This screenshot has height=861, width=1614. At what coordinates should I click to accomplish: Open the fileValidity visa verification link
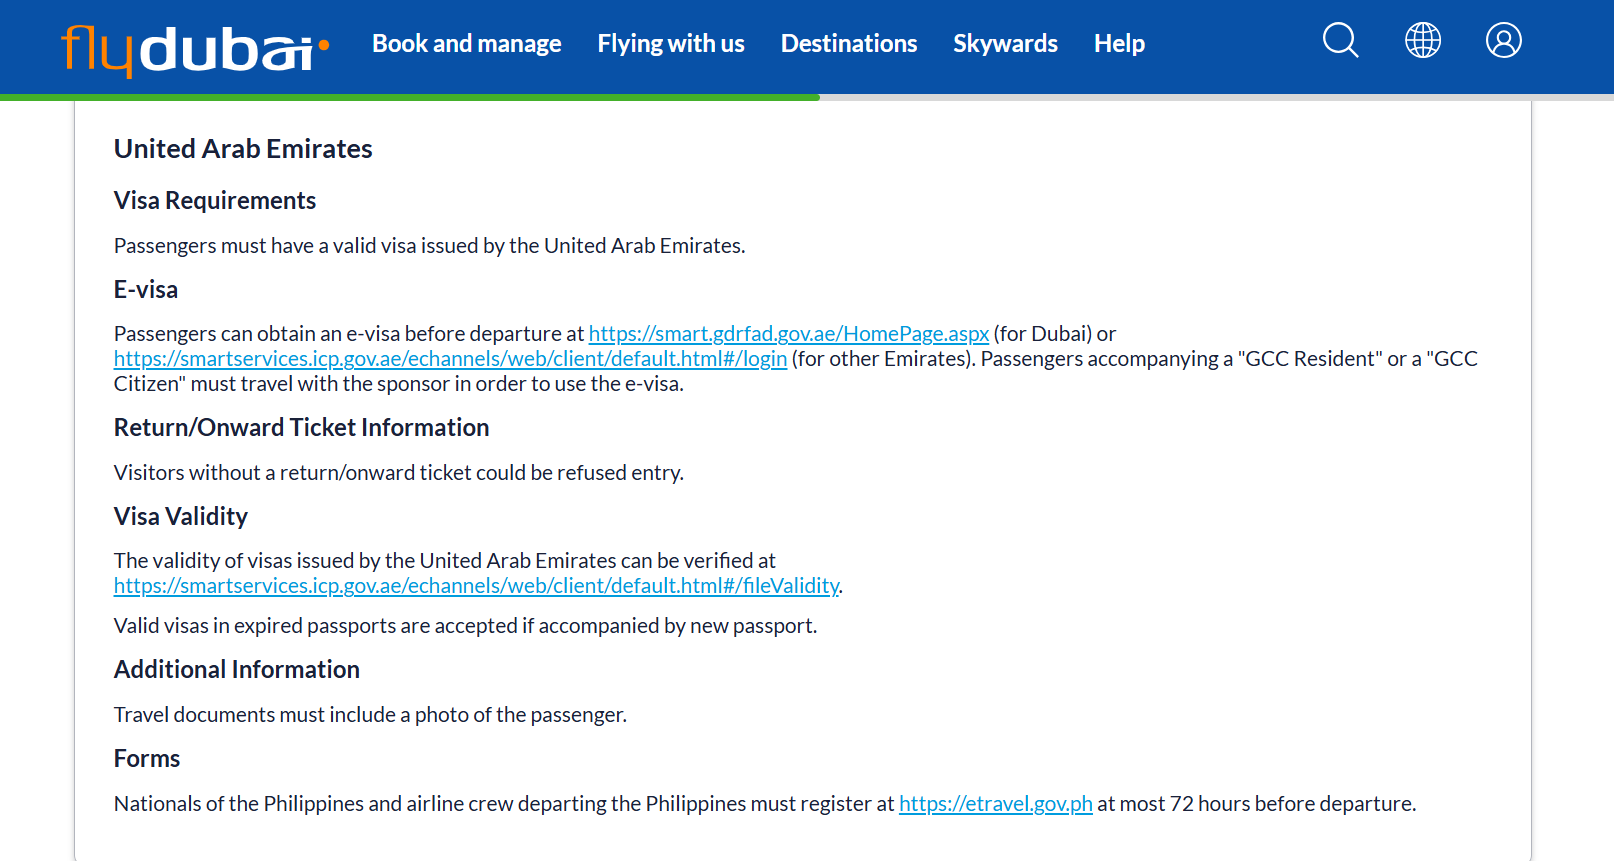tap(476, 586)
